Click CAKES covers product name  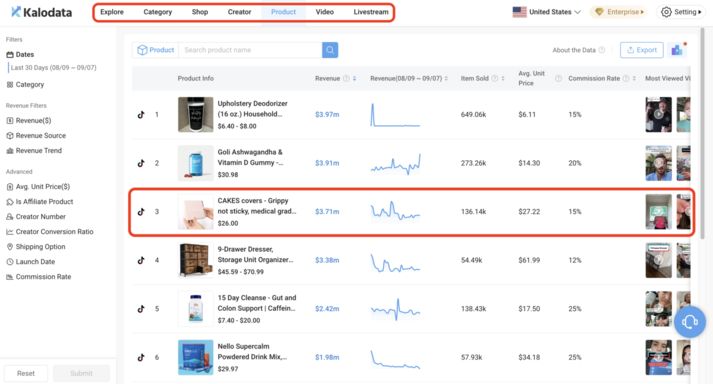click(256, 206)
